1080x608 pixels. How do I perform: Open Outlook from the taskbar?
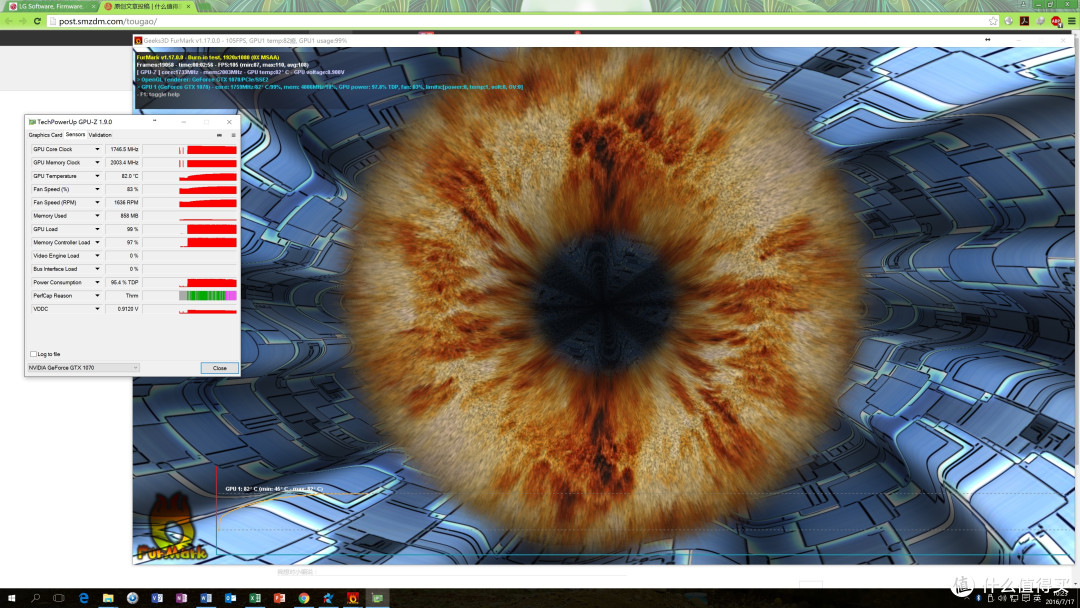click(230, 598)
